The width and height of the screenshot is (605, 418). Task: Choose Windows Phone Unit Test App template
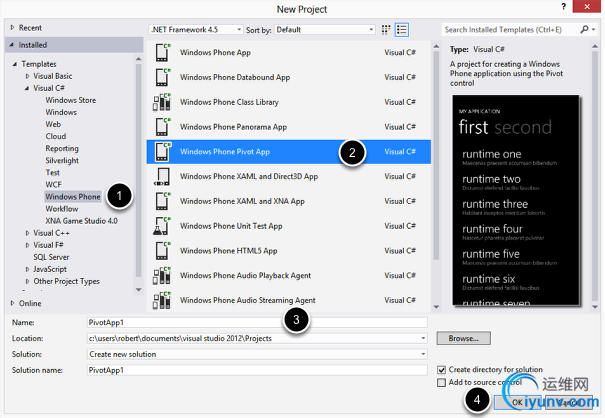pos(289,226)
